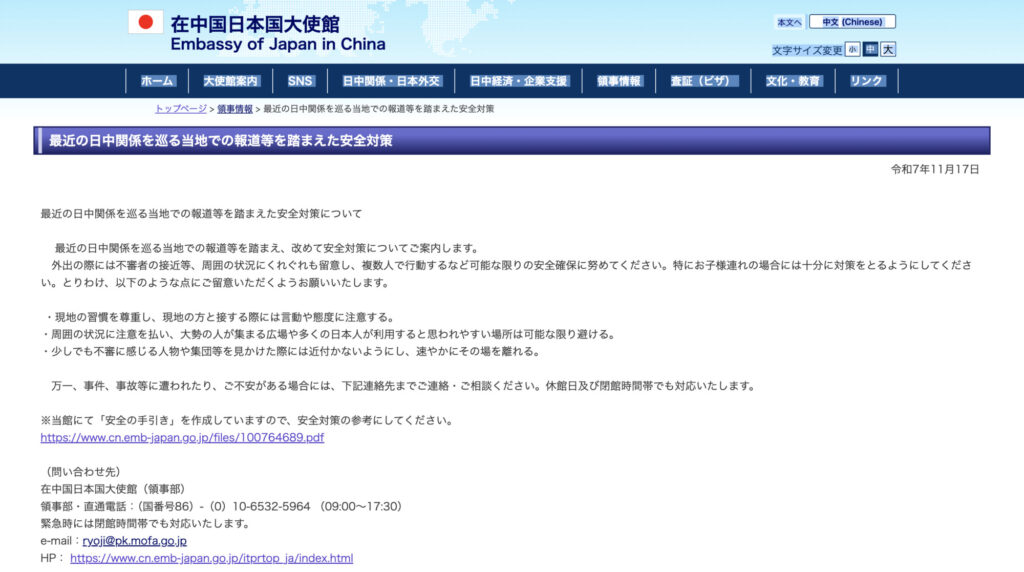
Task: Click トップページ breadcrumb link
Action: click(181, 109)
